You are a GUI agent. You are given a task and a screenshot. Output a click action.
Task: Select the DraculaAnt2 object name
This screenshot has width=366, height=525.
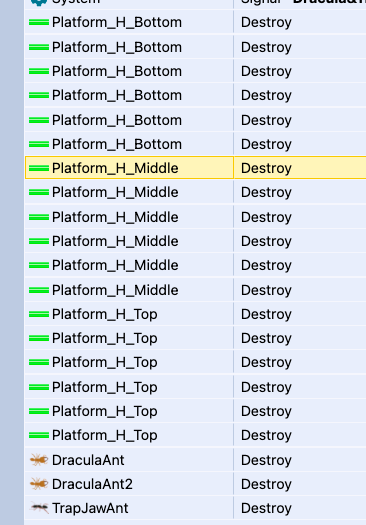(x=92, y=484)
